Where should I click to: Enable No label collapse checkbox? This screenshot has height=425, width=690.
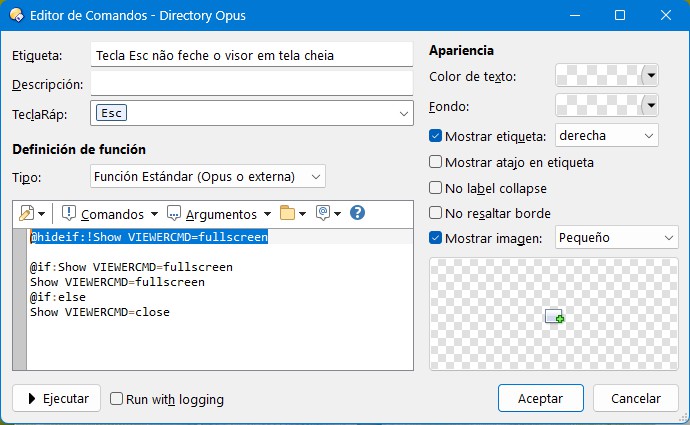click(435, 188)
